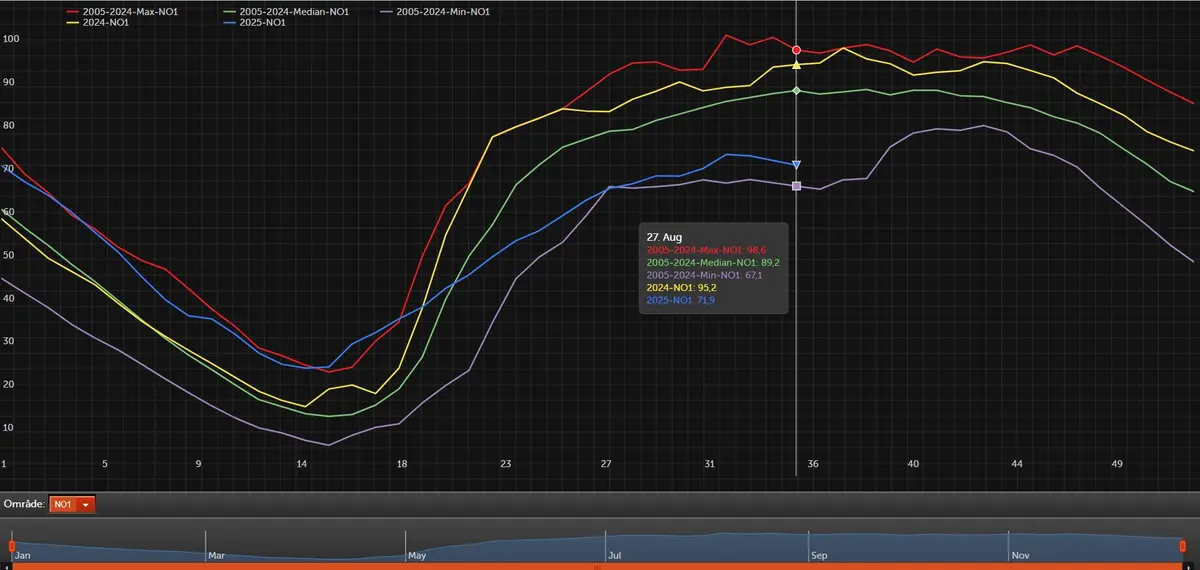Select the left range handle near Jan

pos(12,546)
